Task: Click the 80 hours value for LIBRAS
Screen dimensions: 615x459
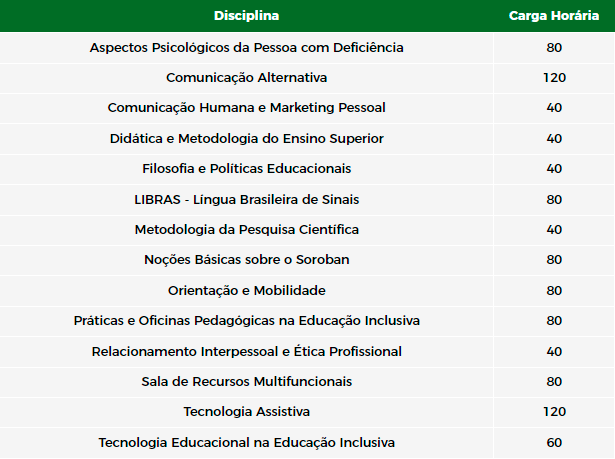Action: click(554, 199)
